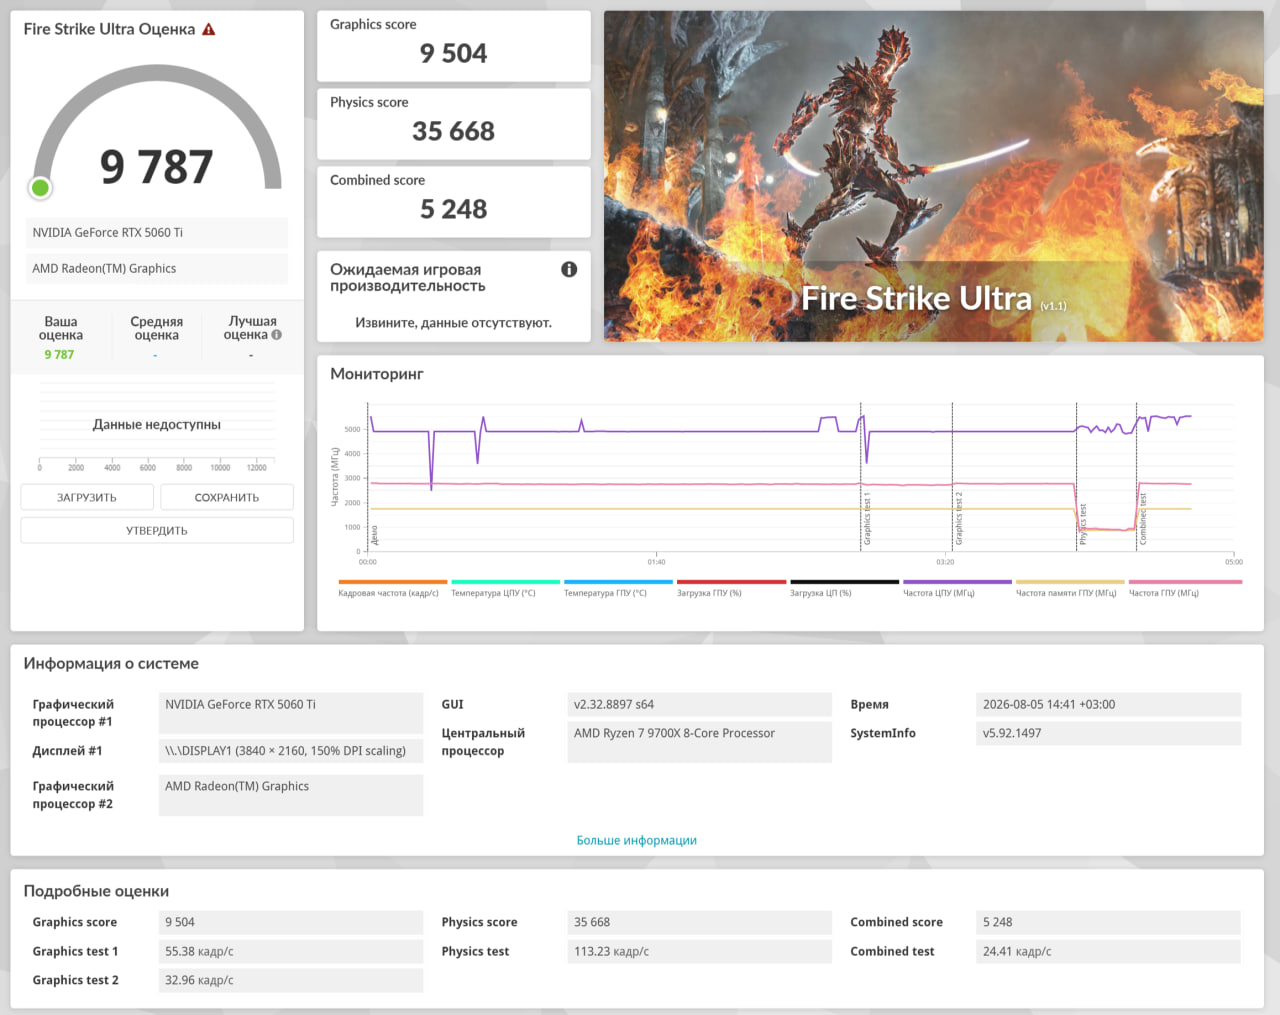
Task: Click the 01:40 time label on chart
Action: (x=656, y=562)
